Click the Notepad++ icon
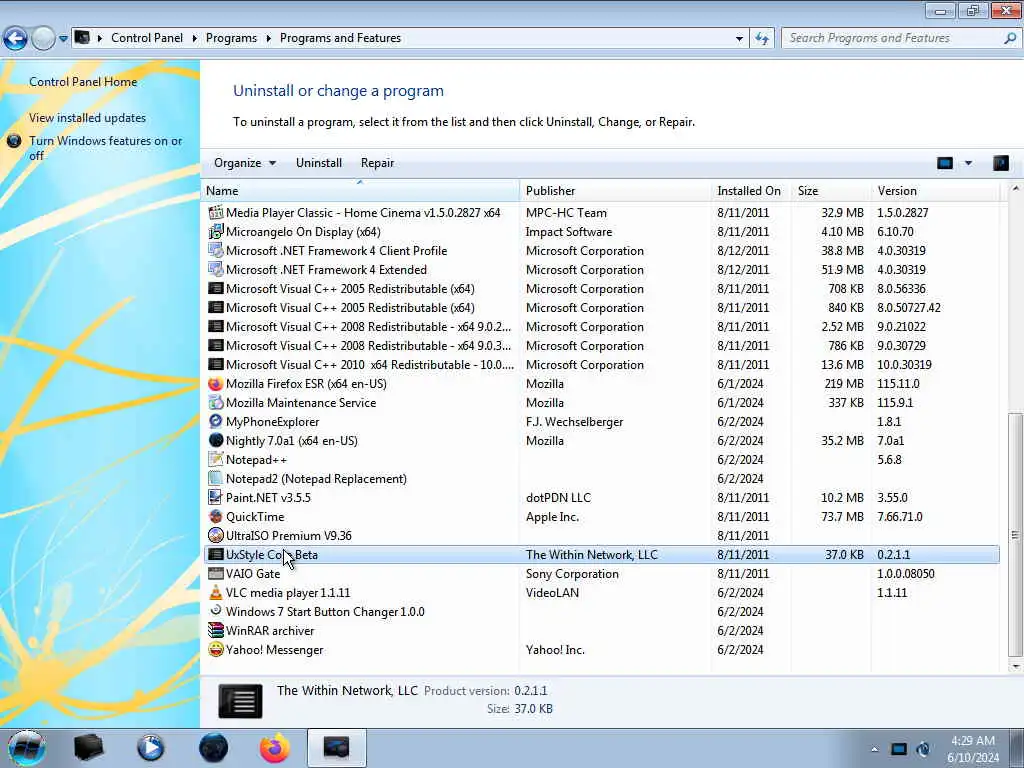 coord(216,460)
